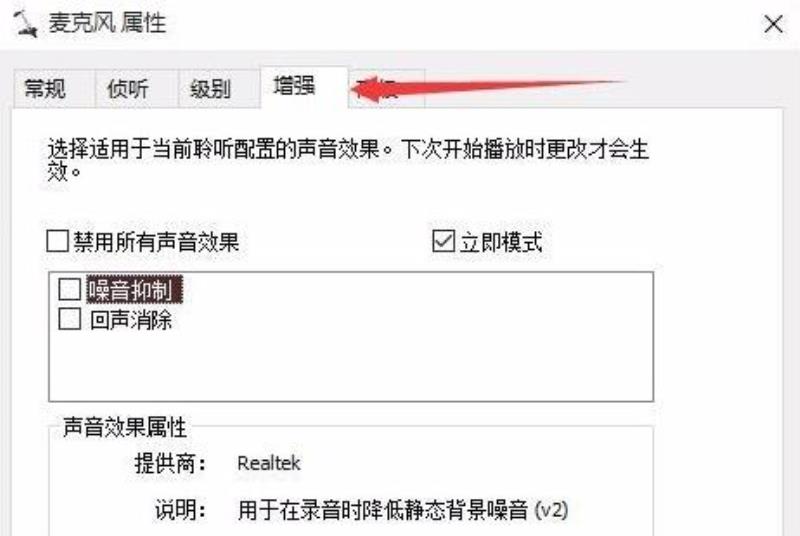
Task: Click the Realtek provider value
Action: point(269,463)
